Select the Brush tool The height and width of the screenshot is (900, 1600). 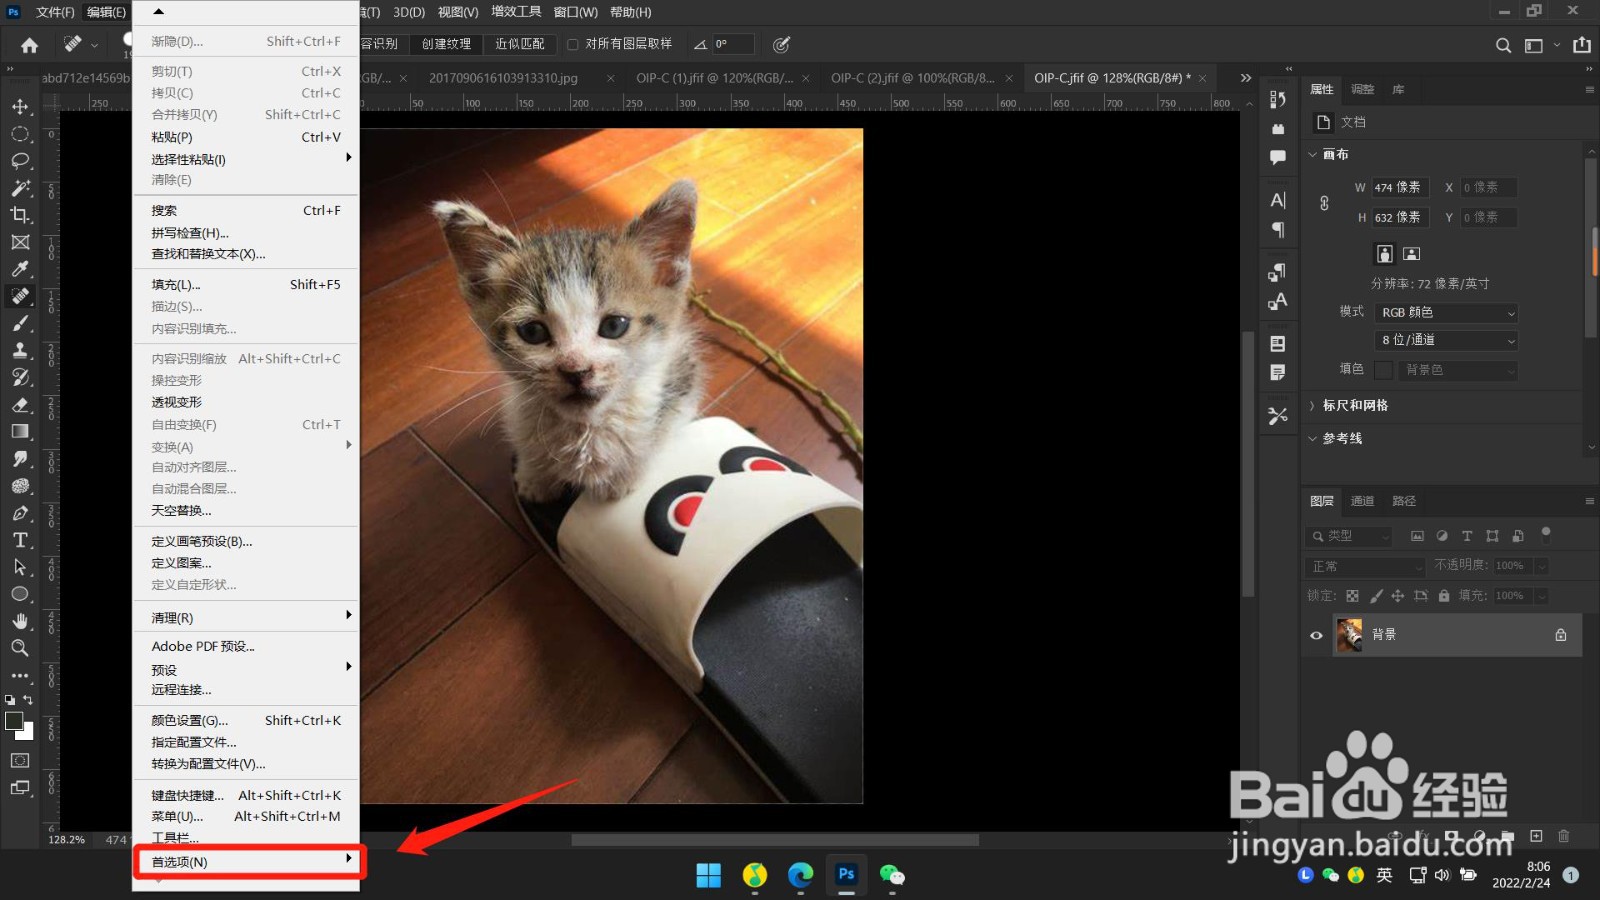click(20, 323)
